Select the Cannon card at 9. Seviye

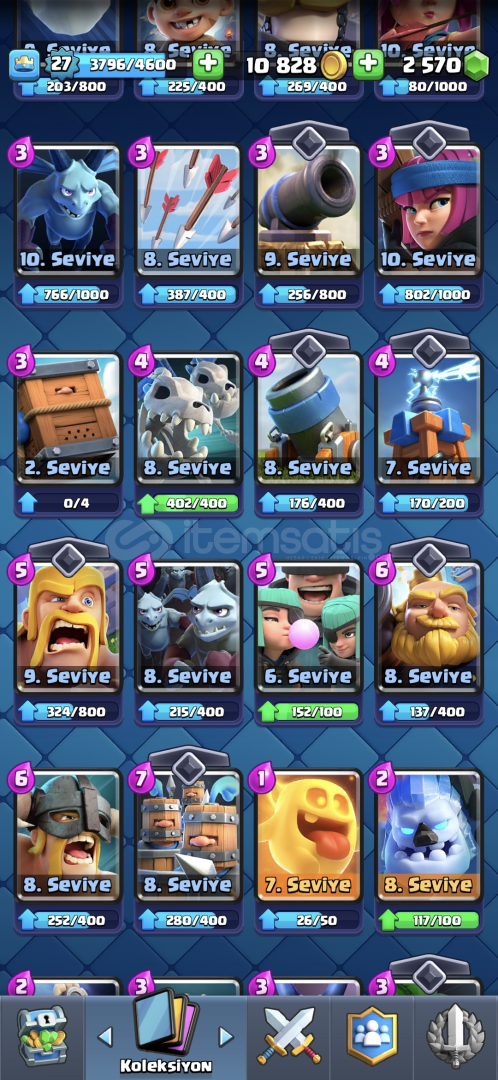[x=308, y=210]
